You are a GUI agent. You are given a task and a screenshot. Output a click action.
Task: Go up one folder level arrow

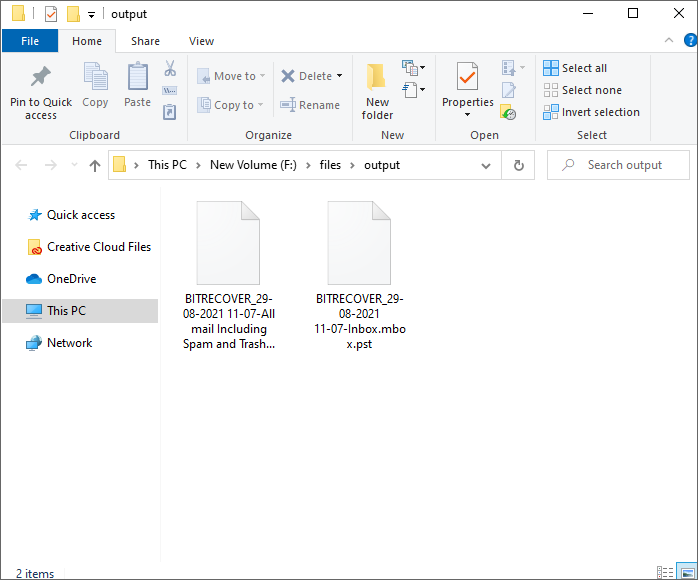click(x=95, y=166)
